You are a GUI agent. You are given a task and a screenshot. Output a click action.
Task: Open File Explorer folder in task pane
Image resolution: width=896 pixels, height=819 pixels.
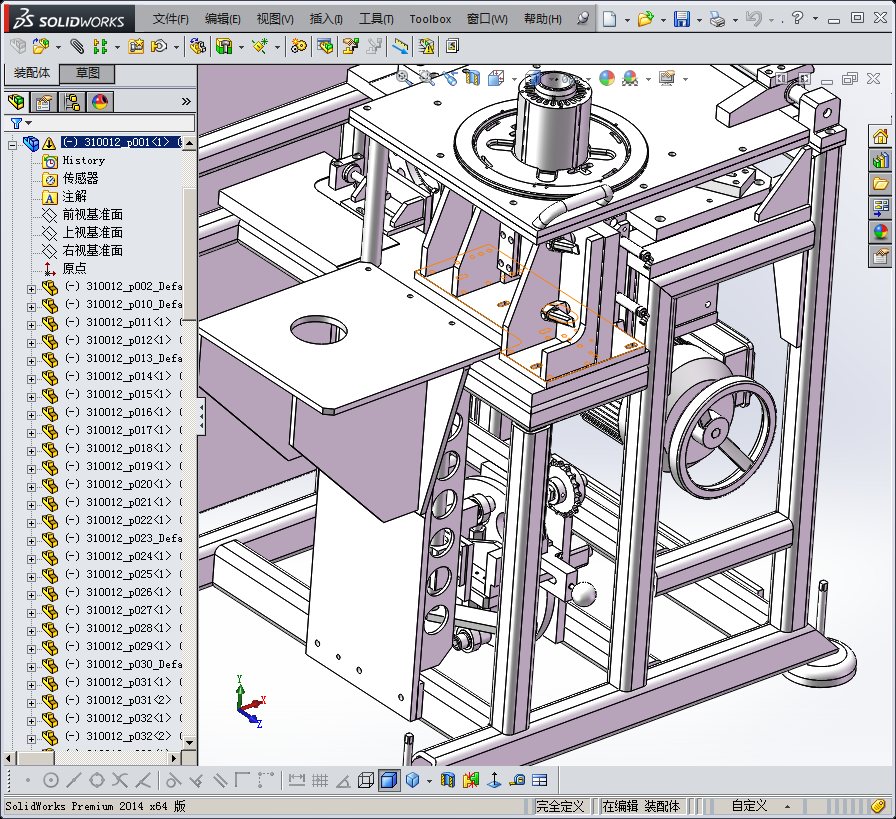[880, 184]
